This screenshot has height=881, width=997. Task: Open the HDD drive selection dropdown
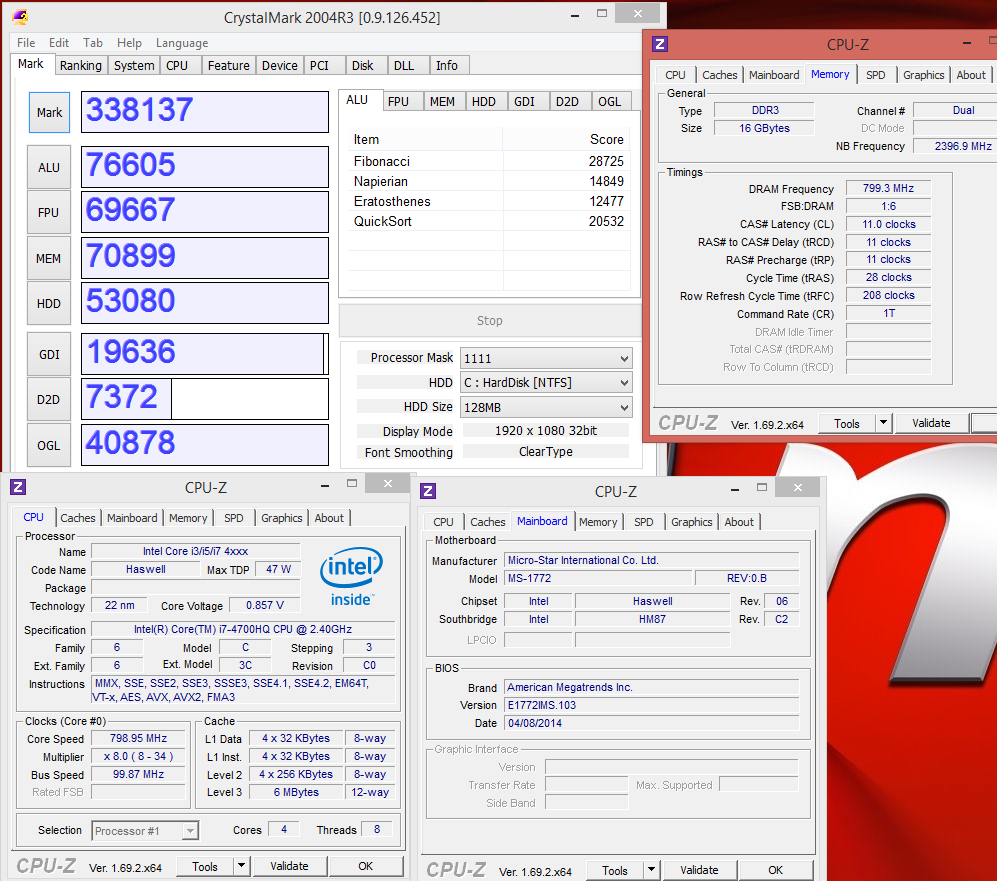coord(624,383)
